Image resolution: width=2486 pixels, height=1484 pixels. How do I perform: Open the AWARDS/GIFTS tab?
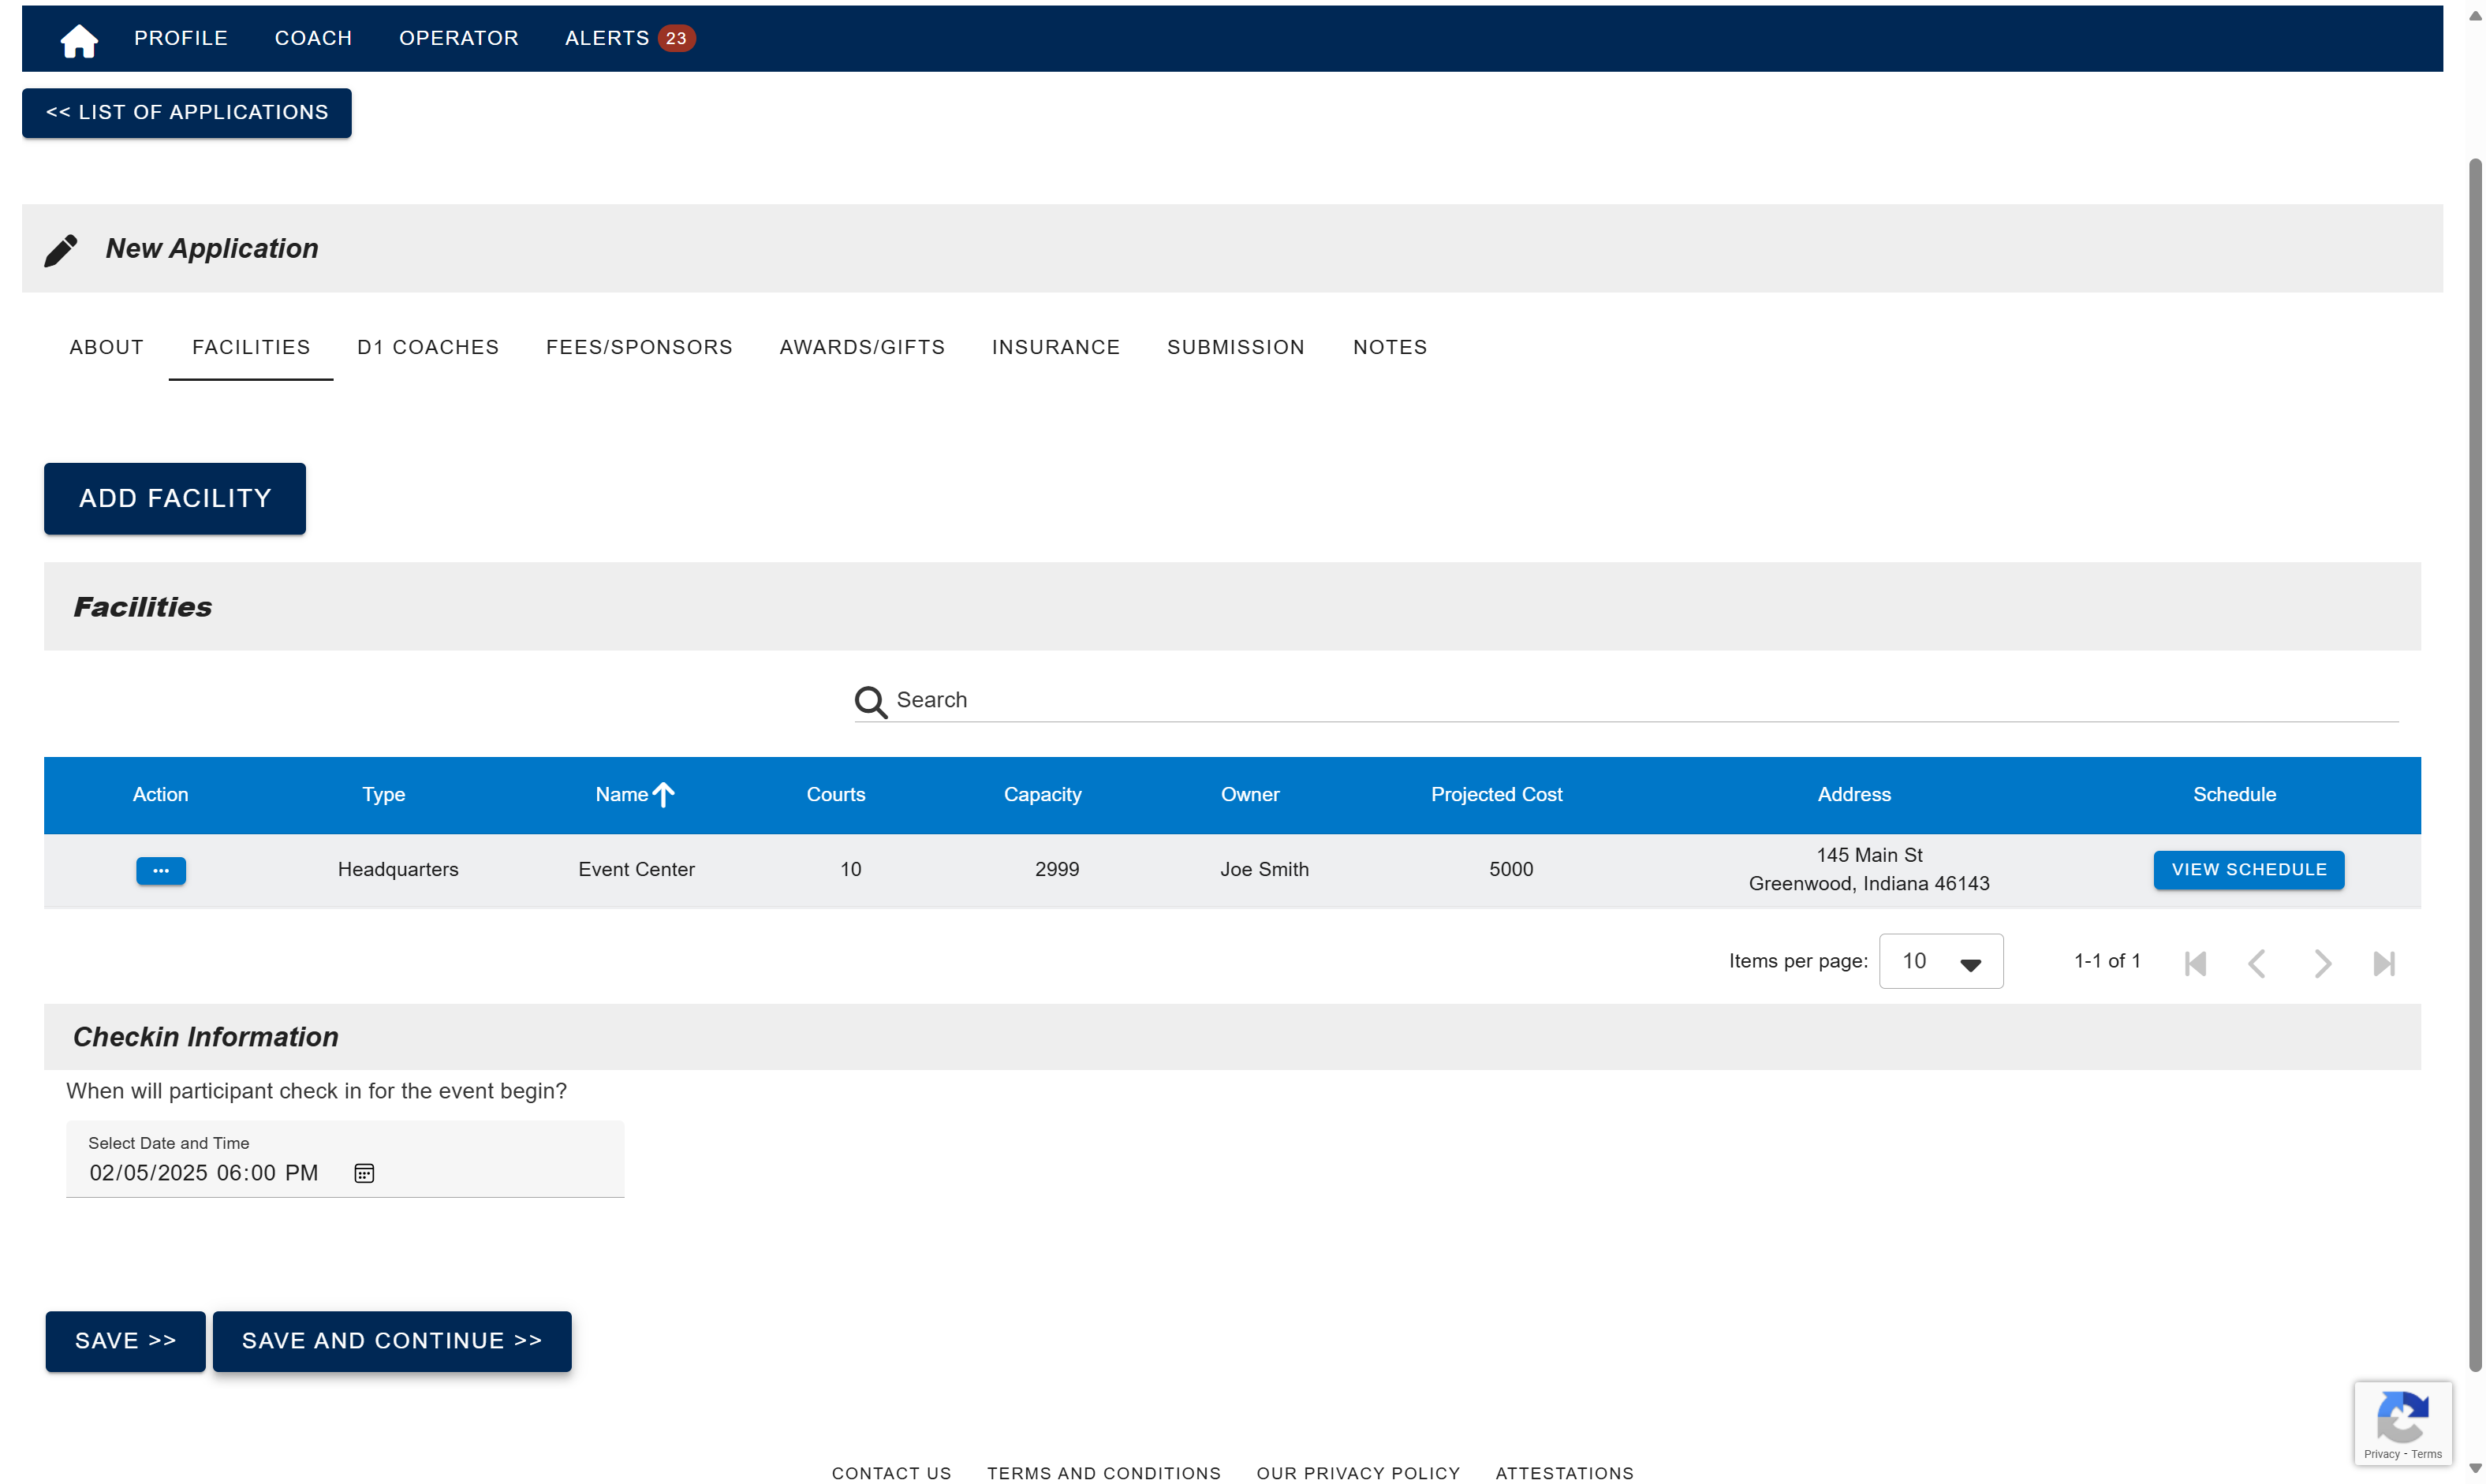862,347
